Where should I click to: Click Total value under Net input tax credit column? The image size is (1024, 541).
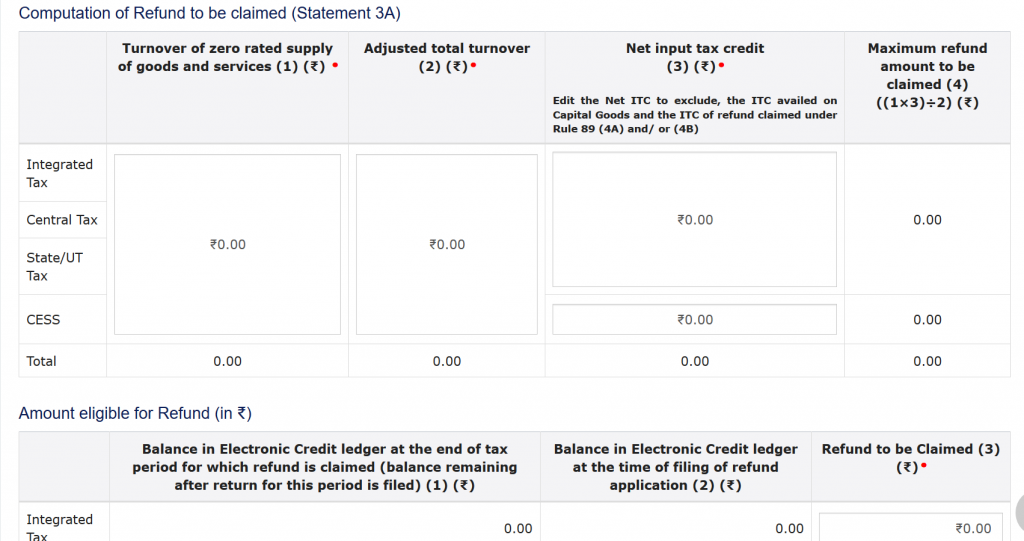point(695,361)
